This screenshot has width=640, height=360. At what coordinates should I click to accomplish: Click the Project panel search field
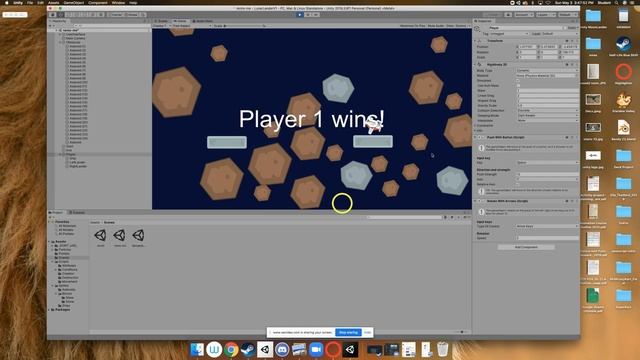click(404, 218)
